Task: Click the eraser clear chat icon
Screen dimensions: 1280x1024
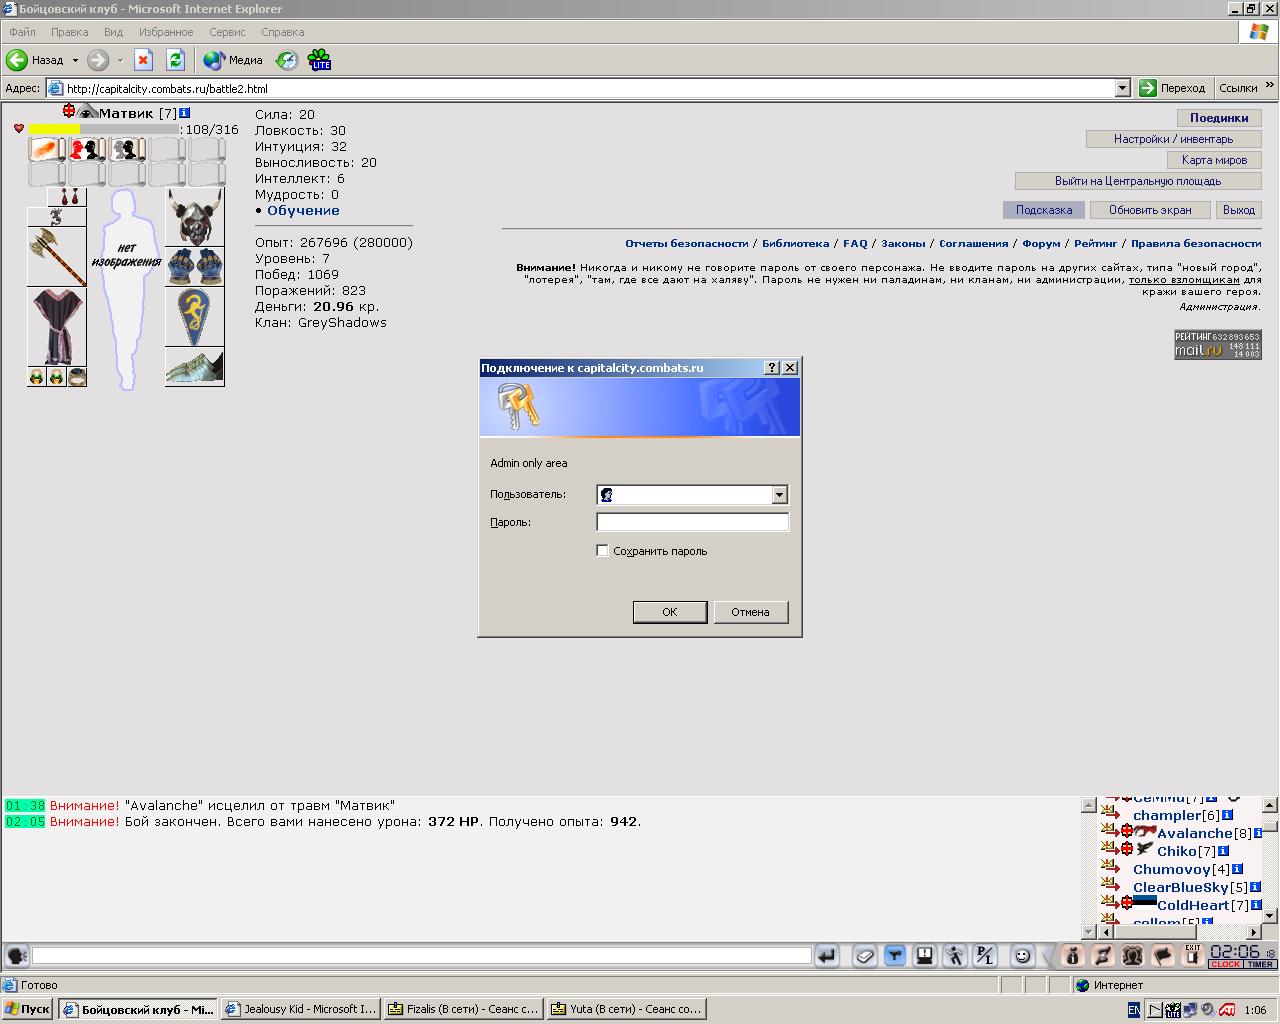Action: [865, 956]
